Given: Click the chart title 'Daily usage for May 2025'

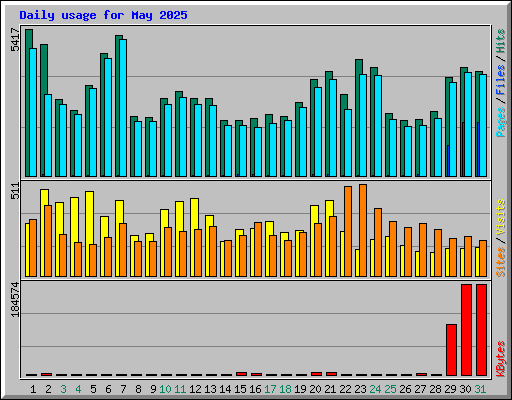Looking at the screenshot, I should pos(103,15).
